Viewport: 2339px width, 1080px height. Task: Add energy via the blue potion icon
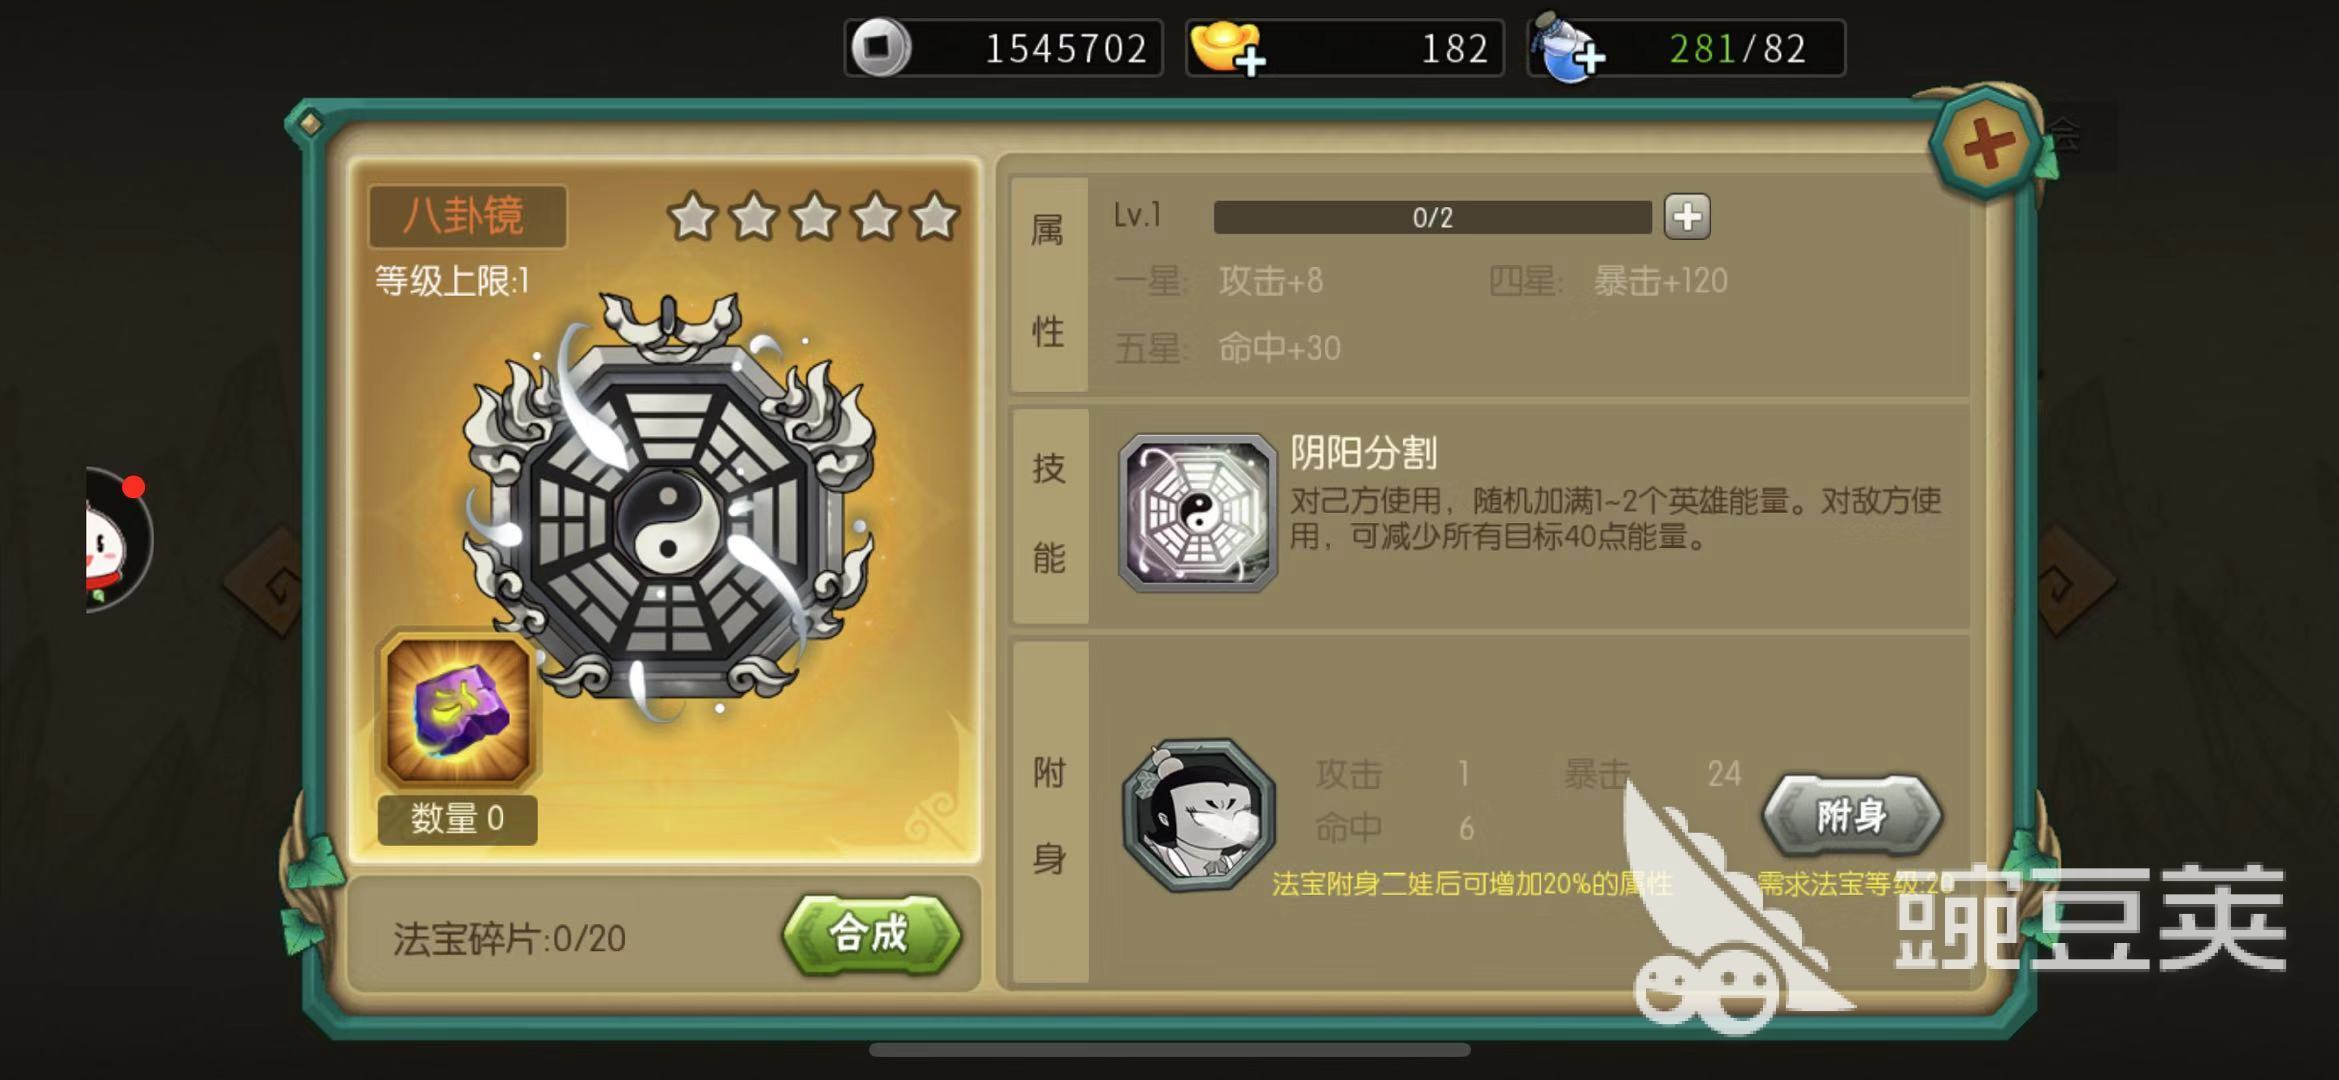click(1569, 48)
